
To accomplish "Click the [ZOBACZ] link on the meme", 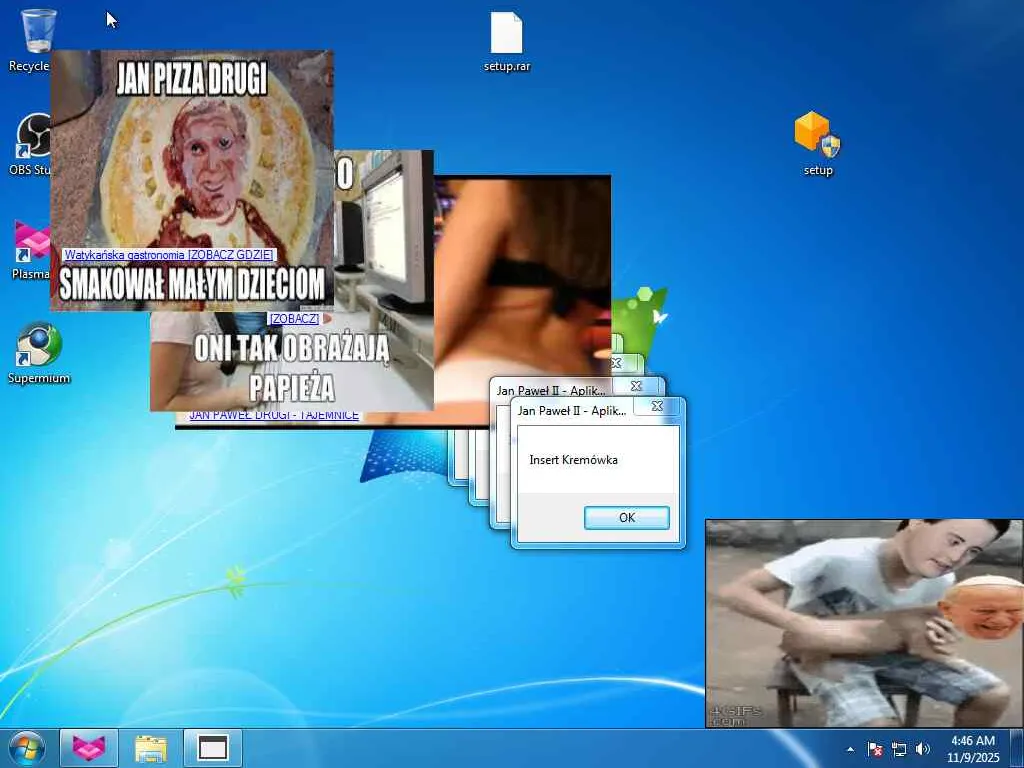I will 295,318.
